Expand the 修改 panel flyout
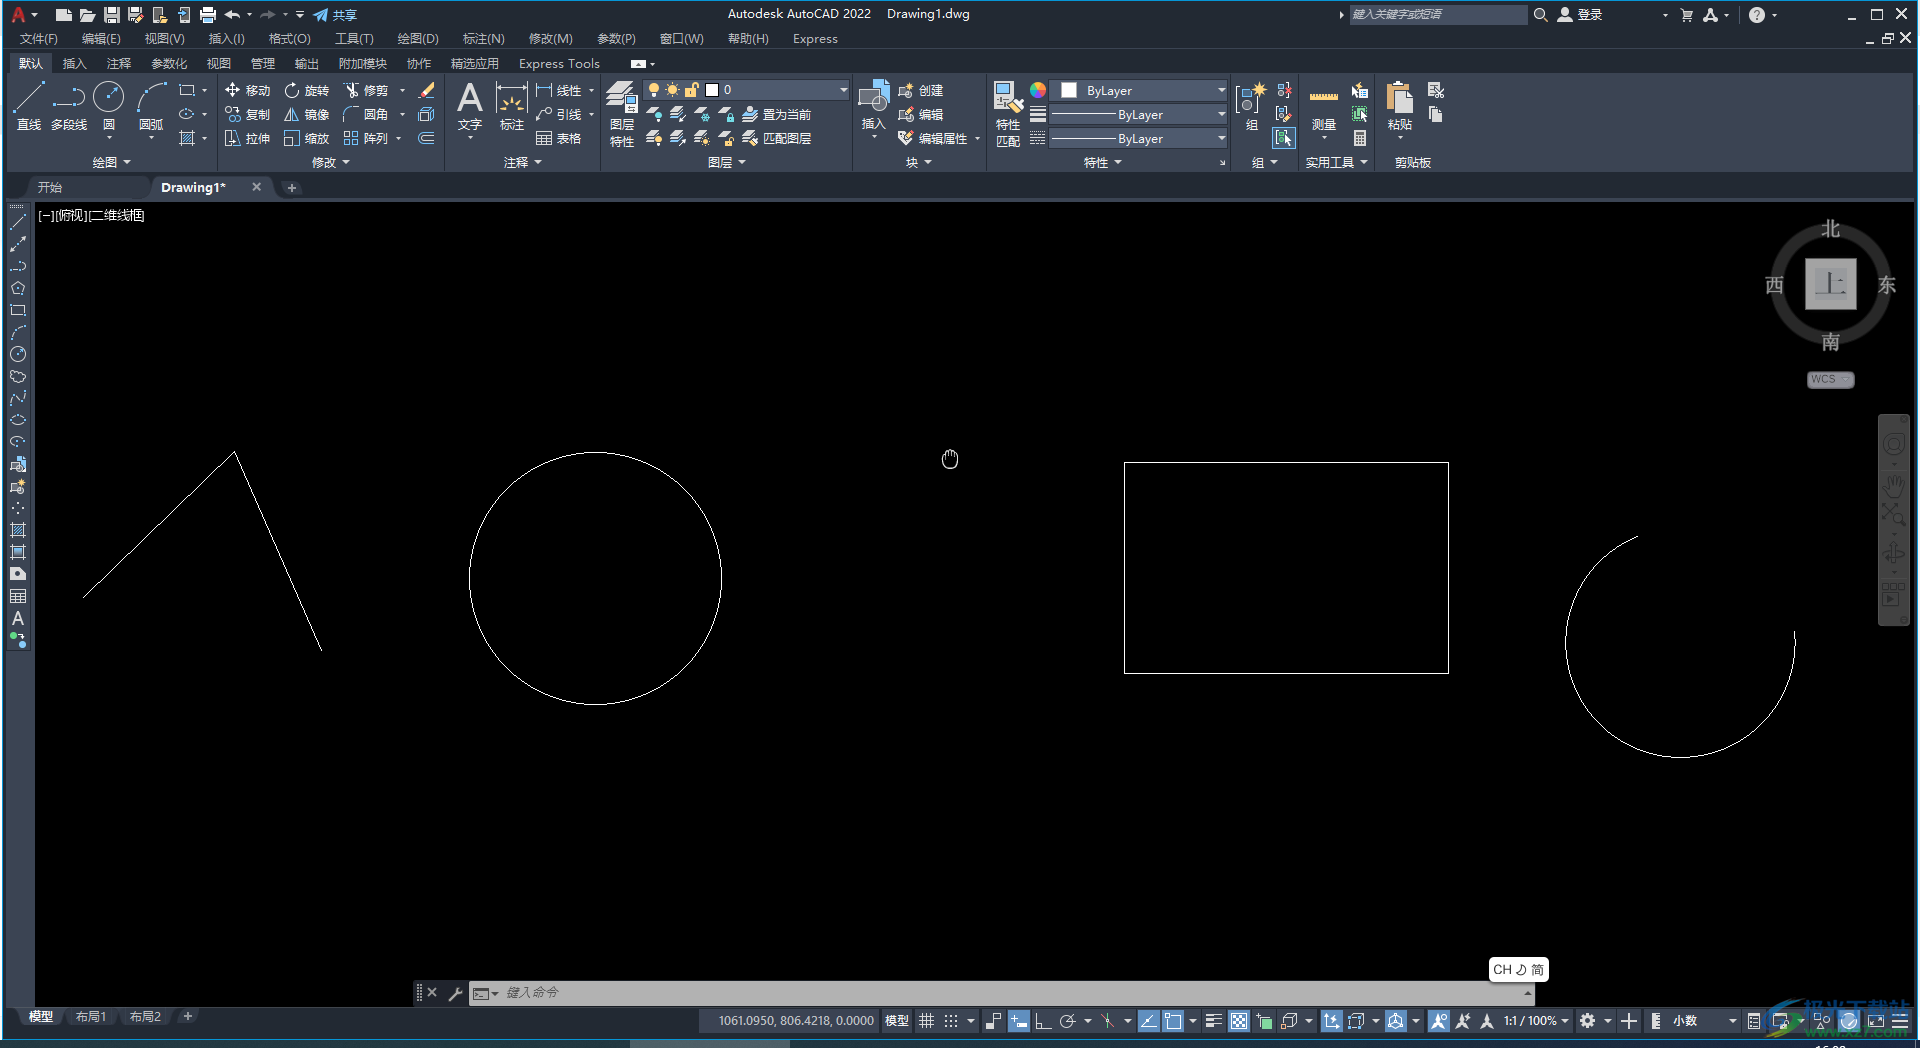 (330, 162)
